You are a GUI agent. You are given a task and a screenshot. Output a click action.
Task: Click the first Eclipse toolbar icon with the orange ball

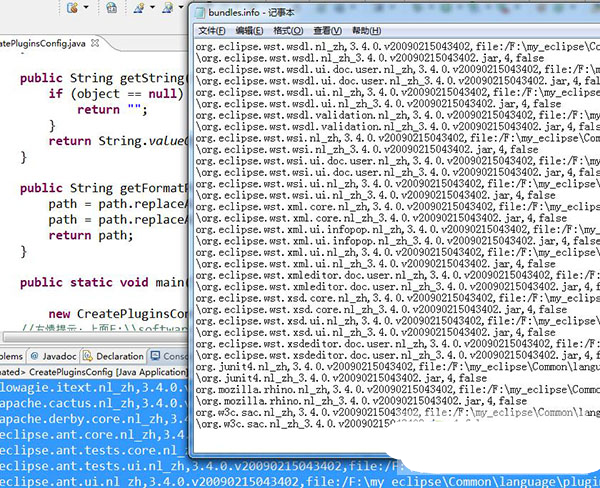click(x=72, y=7)
